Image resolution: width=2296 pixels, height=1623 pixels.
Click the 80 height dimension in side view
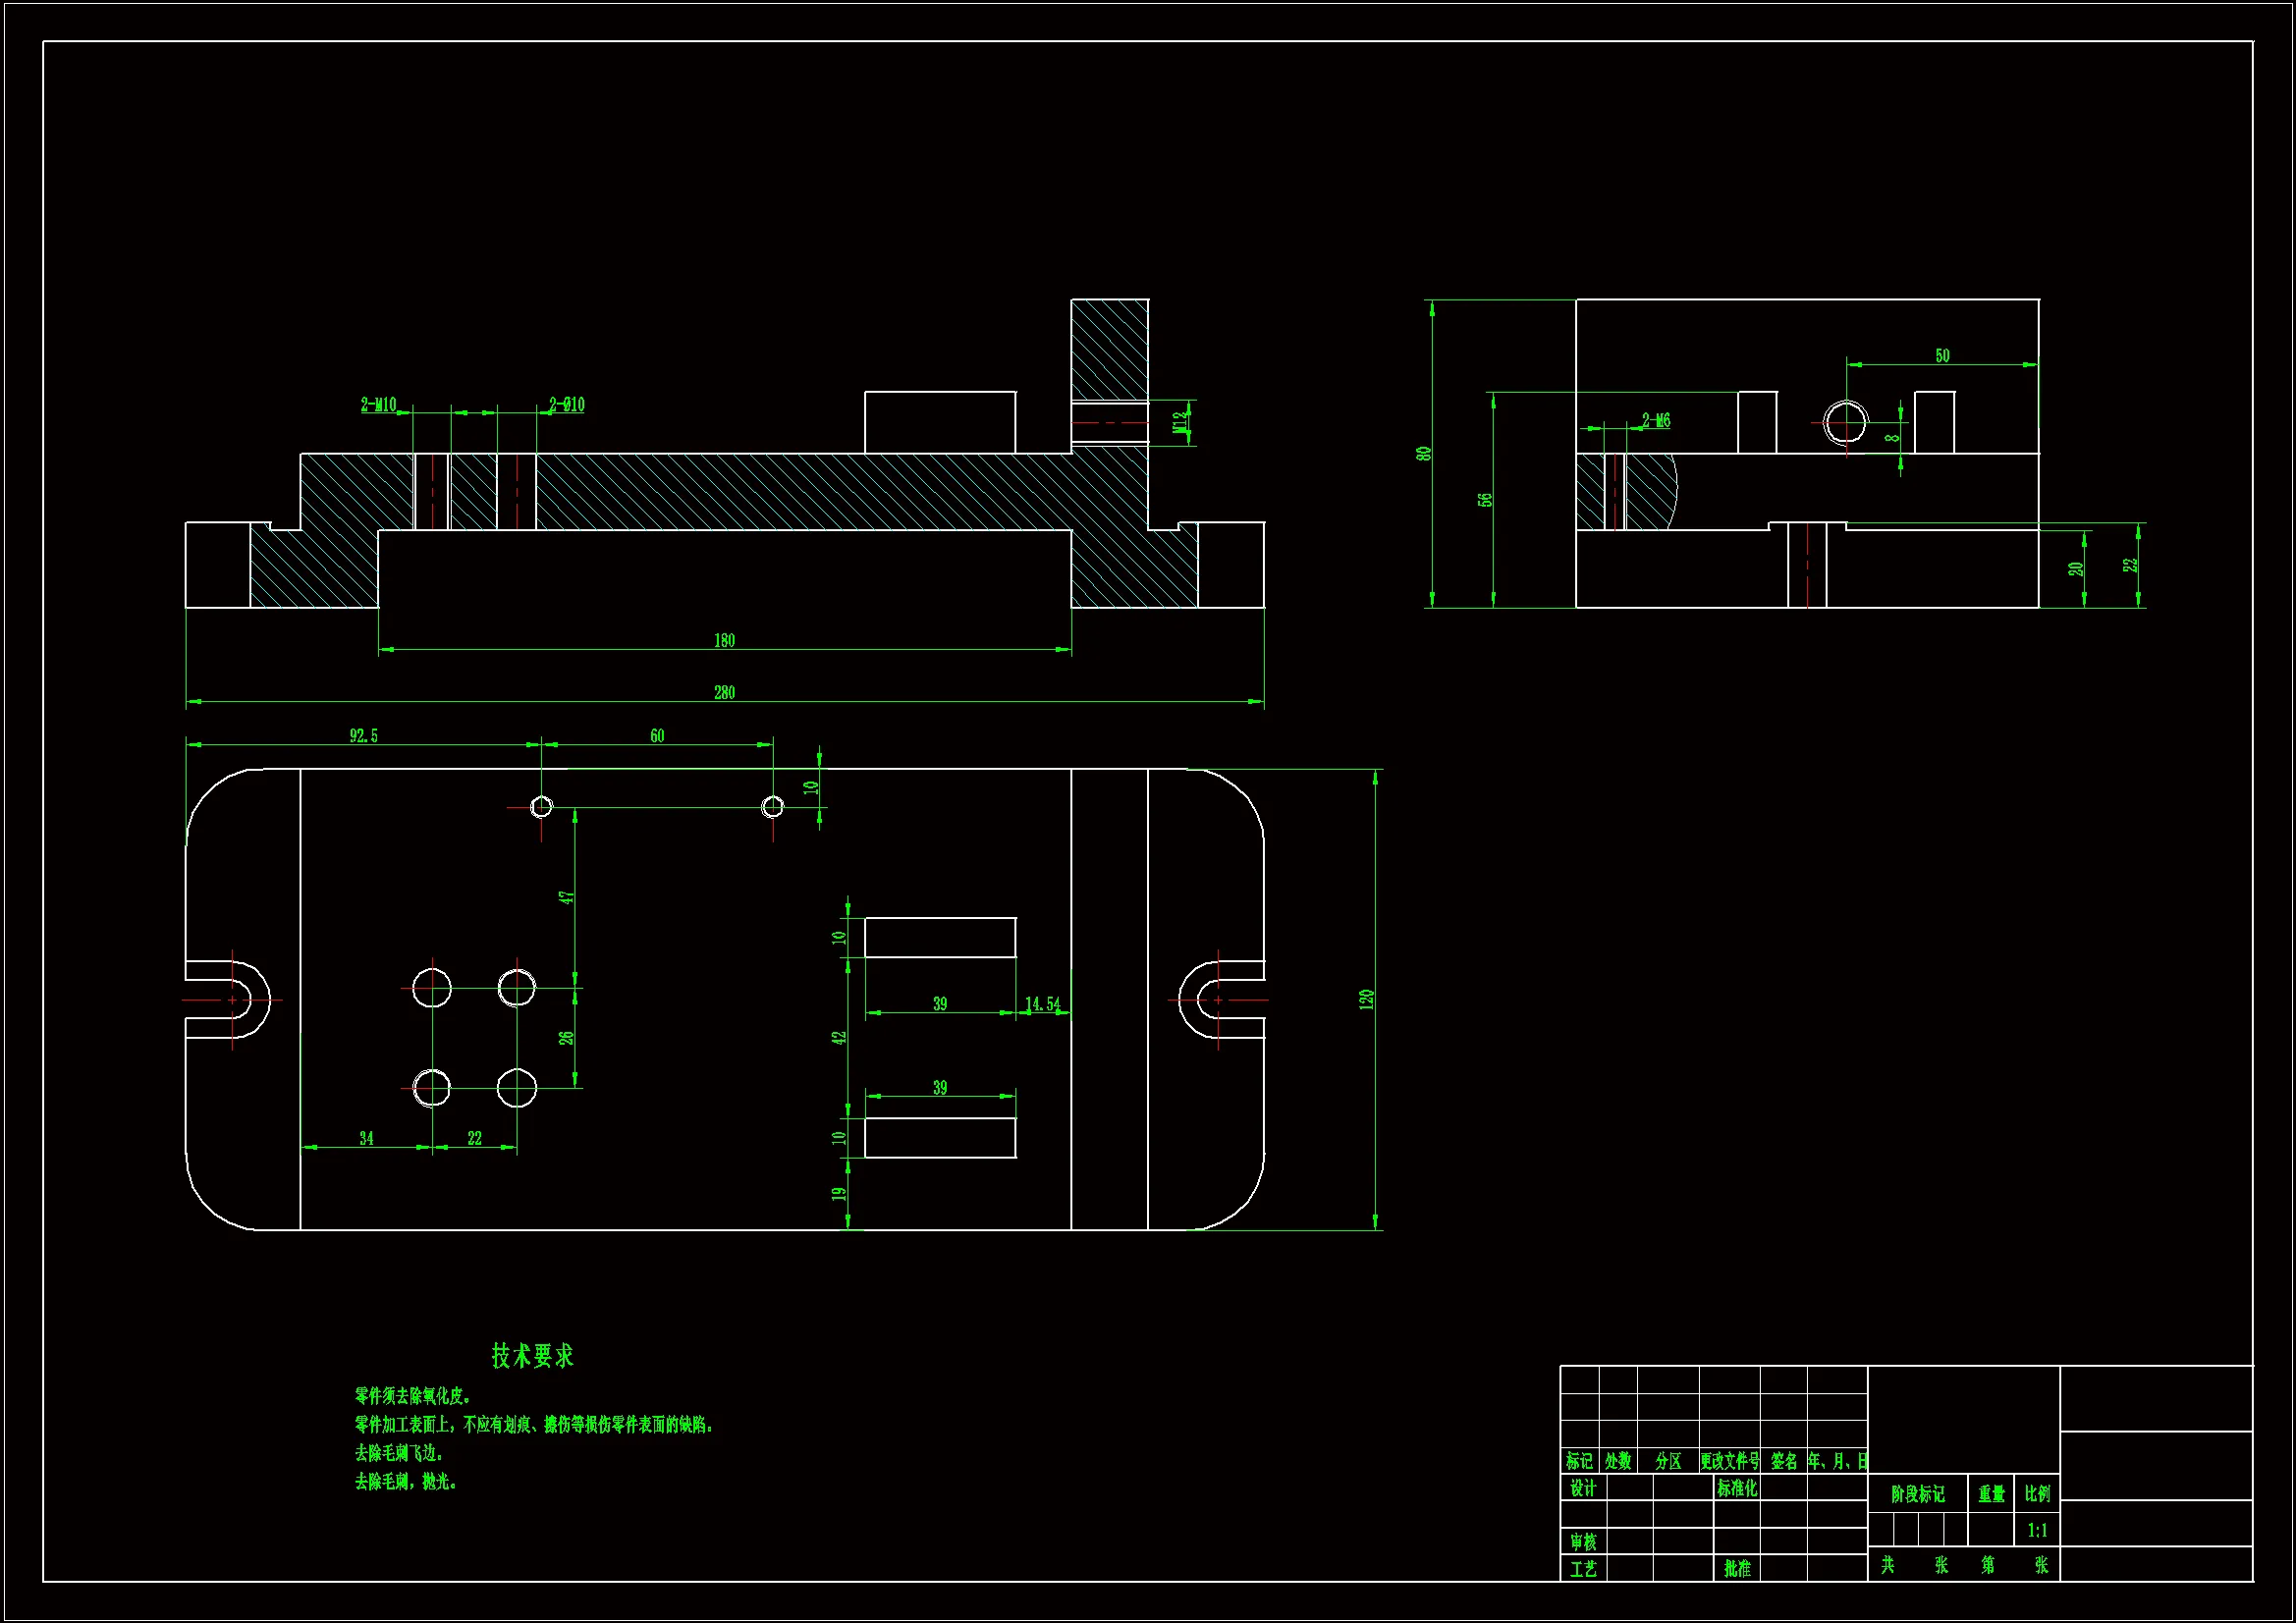tap(1424, 453)
